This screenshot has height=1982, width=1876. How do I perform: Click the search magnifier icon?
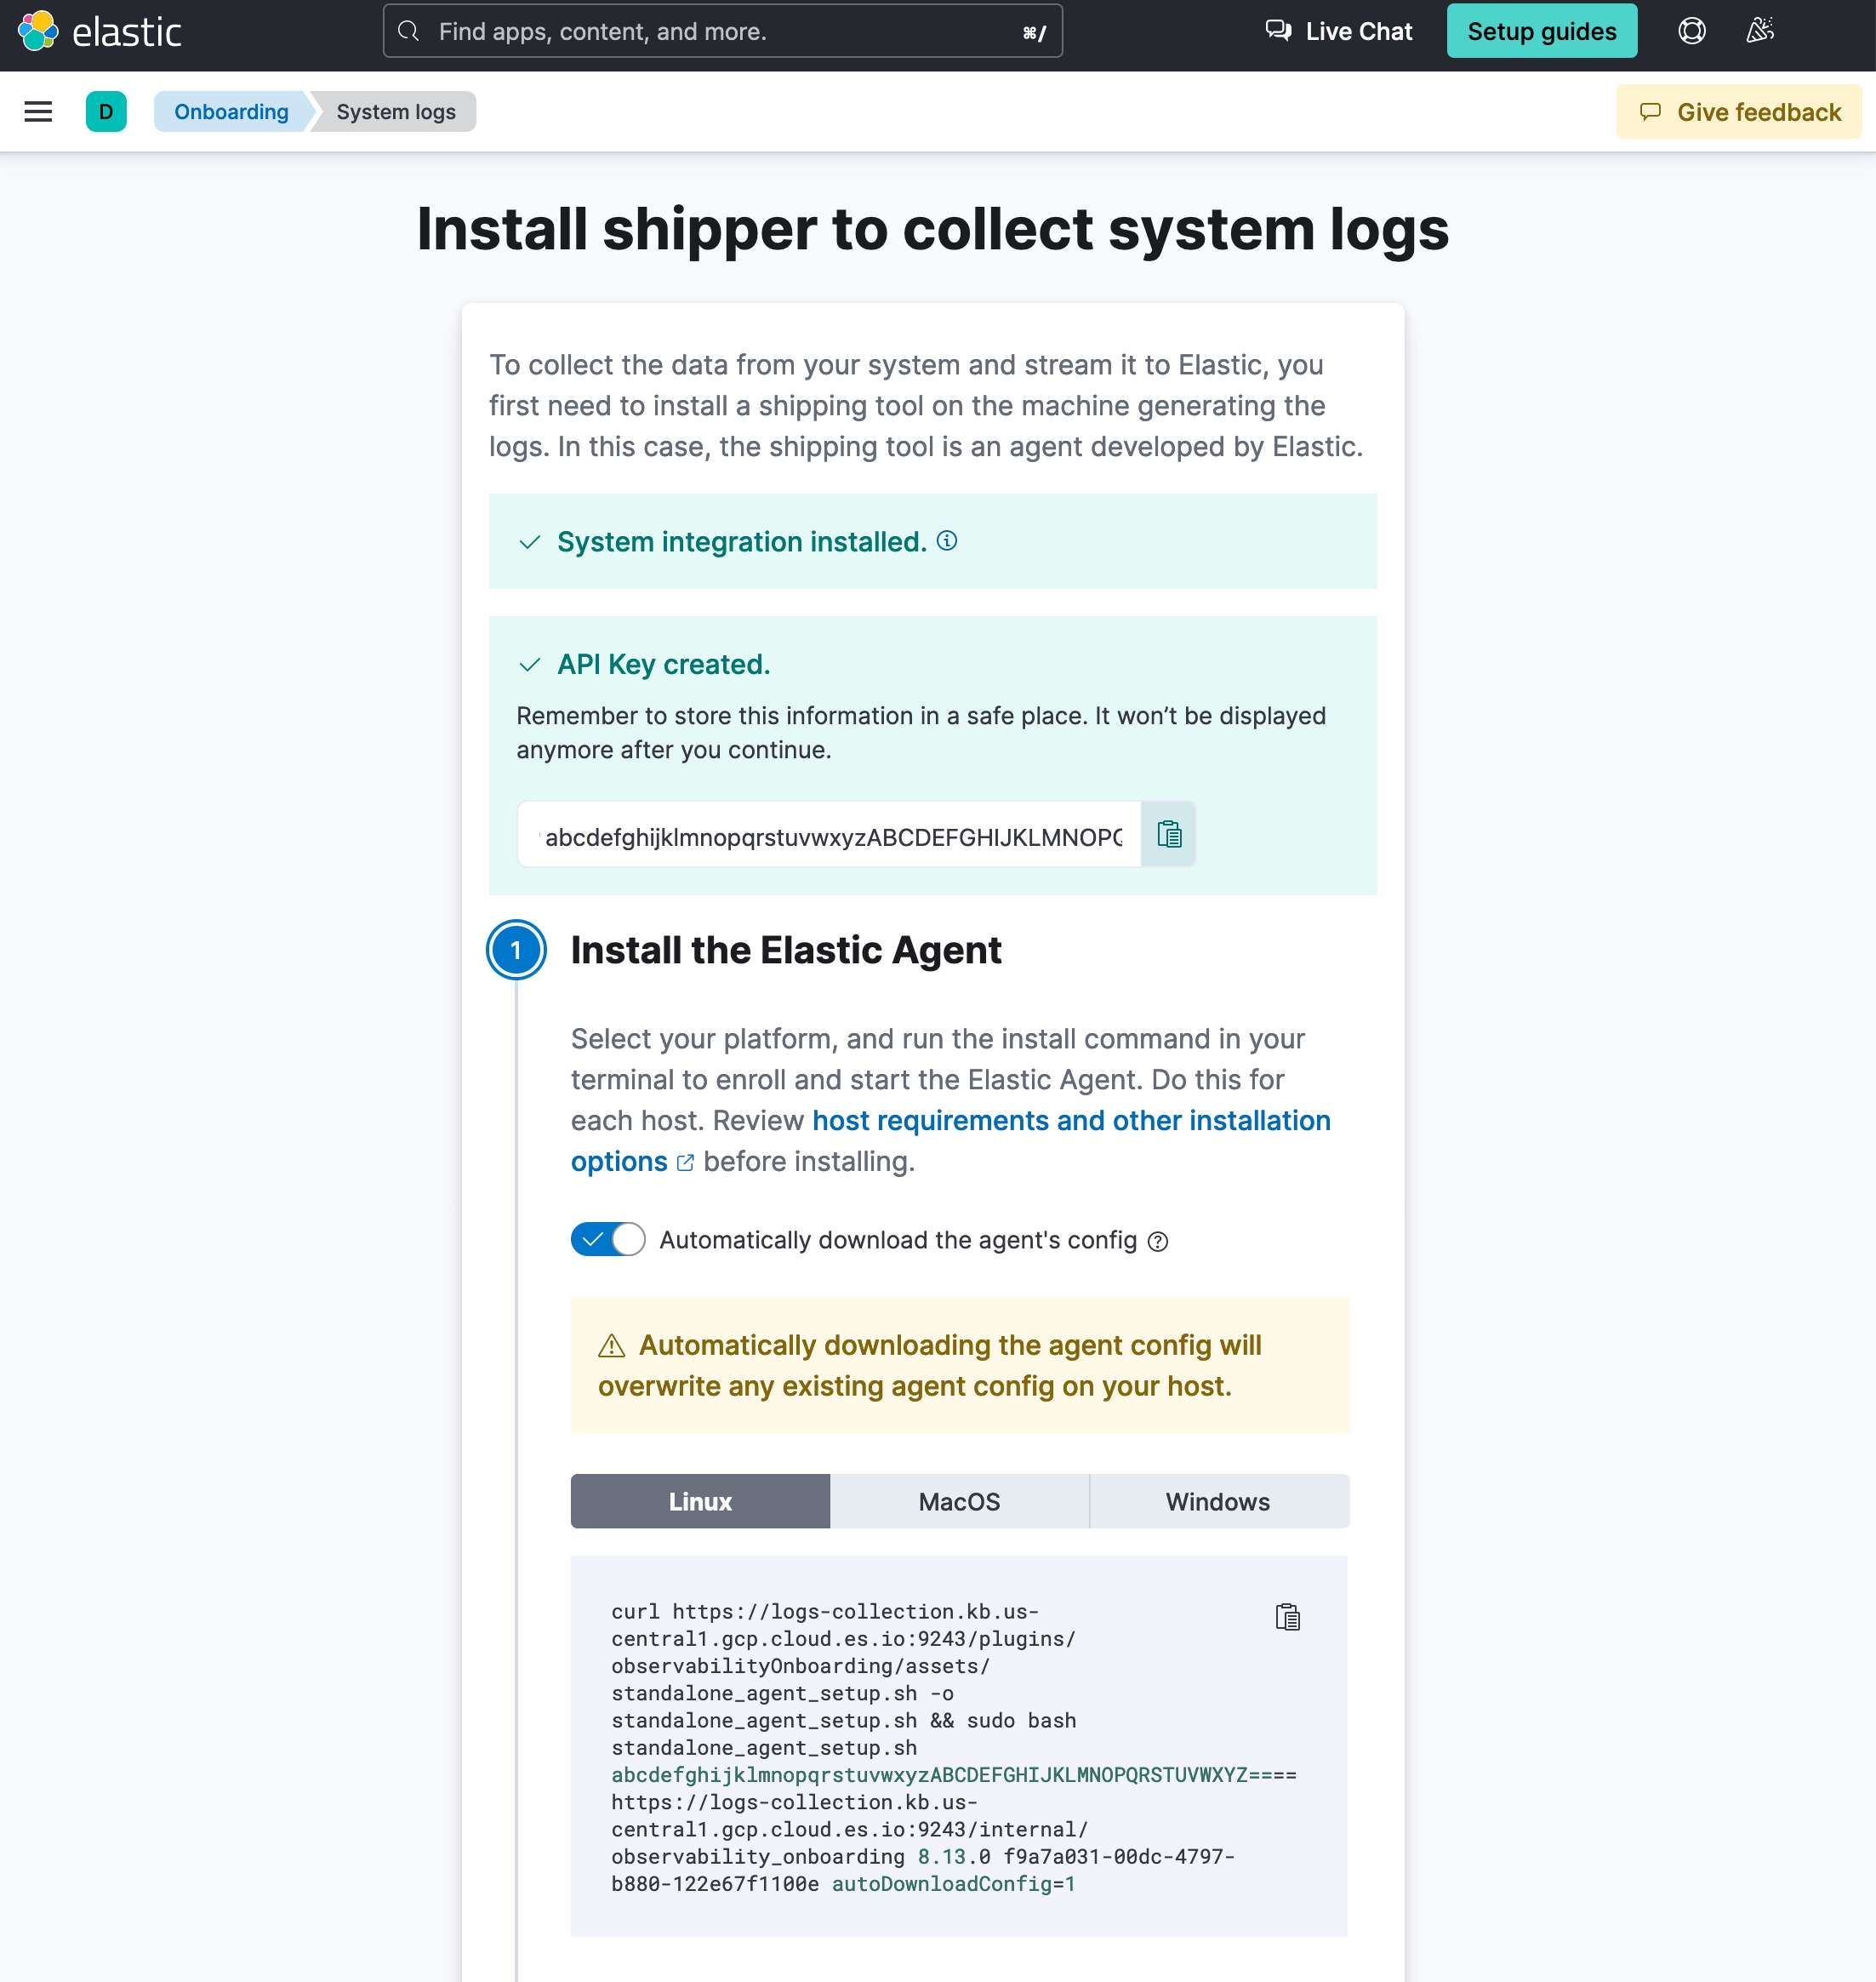click(408, 31)
